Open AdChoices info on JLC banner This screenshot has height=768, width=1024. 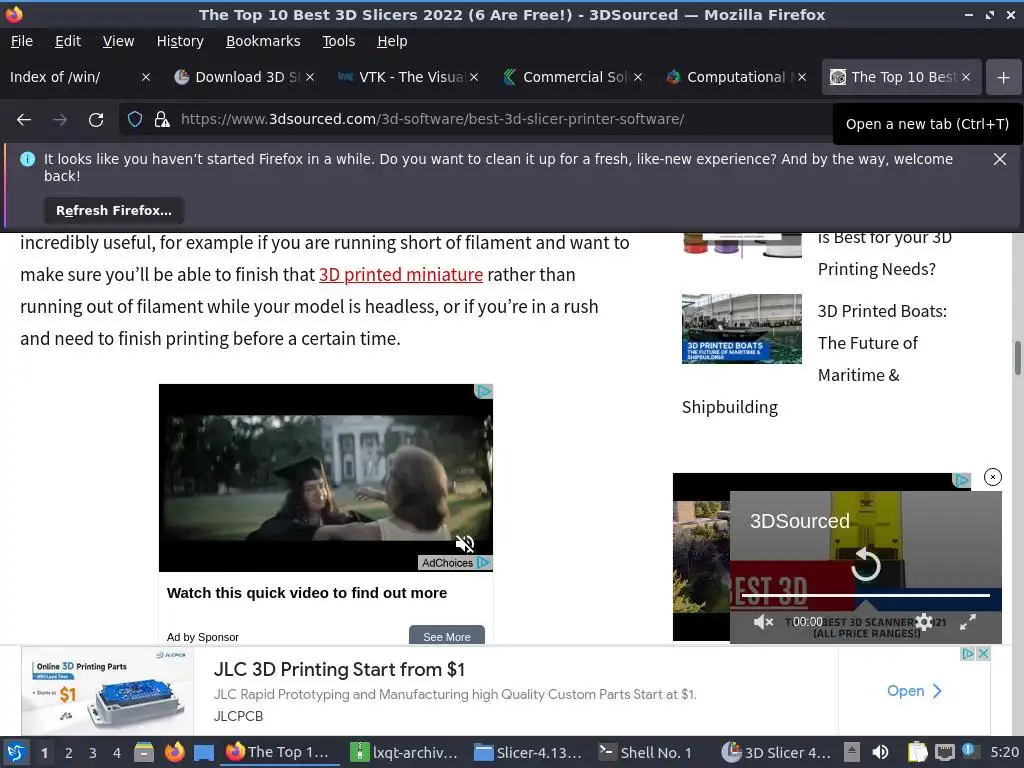coord(968,654)
